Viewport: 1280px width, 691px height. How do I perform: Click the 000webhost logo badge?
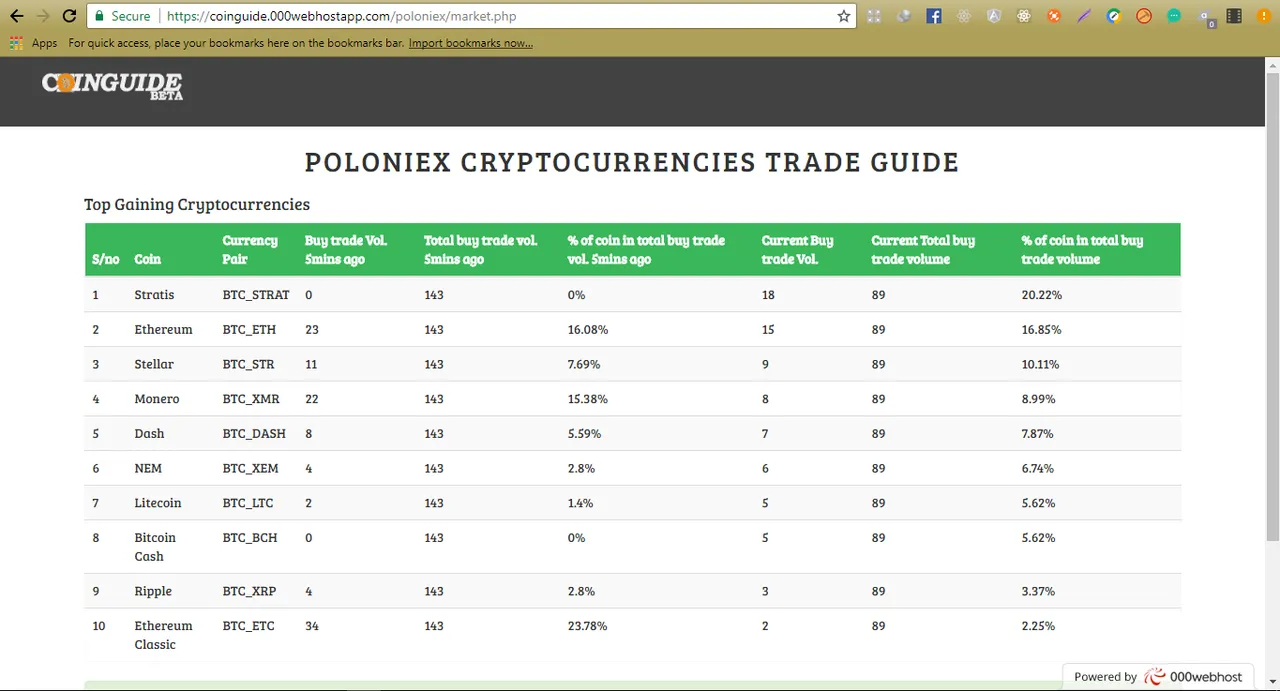(x=1194, y=677)
